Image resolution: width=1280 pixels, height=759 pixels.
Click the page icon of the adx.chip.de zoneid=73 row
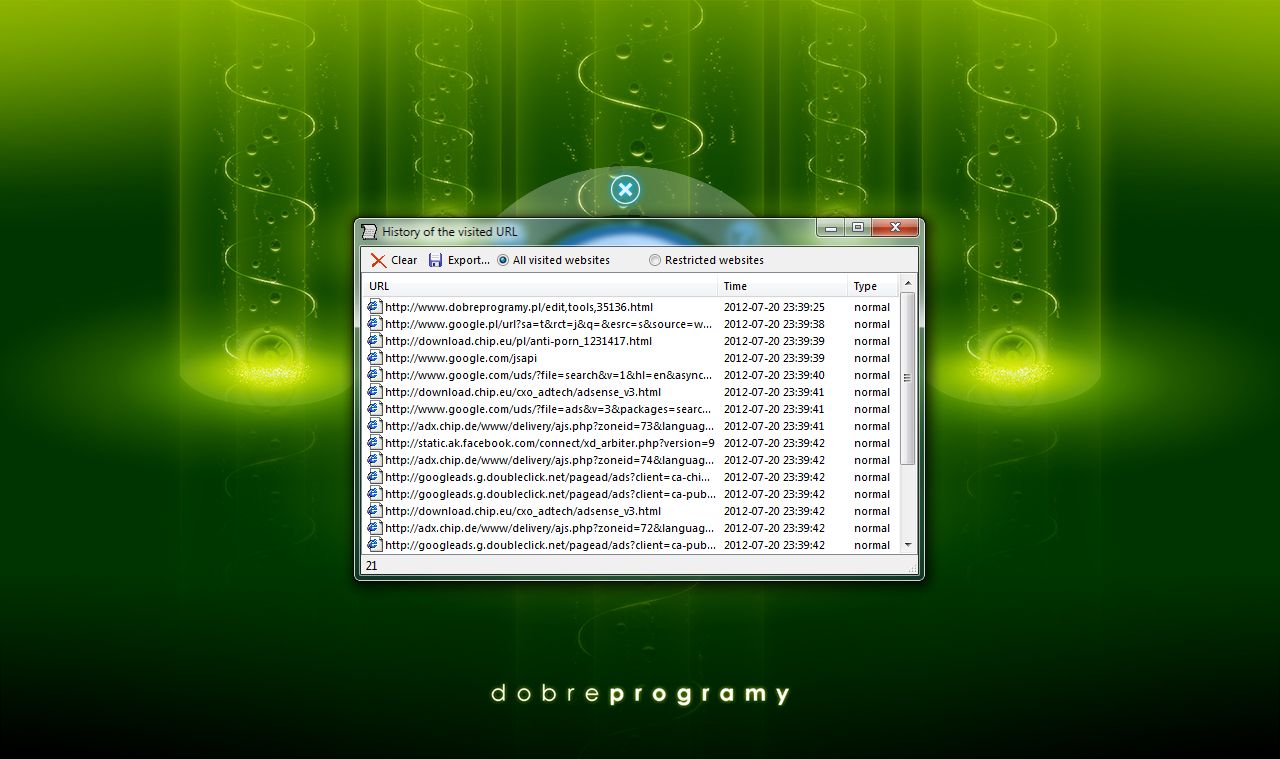pyautogui.click(x=375, y=426)
